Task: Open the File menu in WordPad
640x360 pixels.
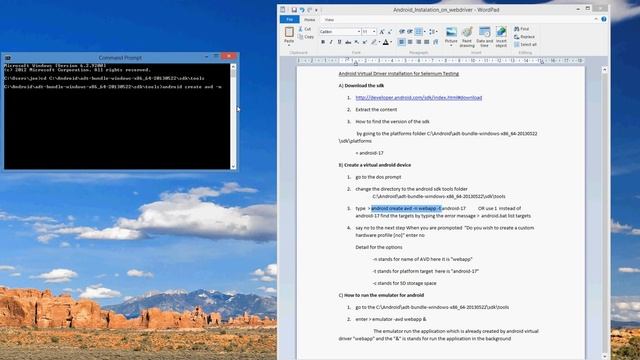Action: 289,20
